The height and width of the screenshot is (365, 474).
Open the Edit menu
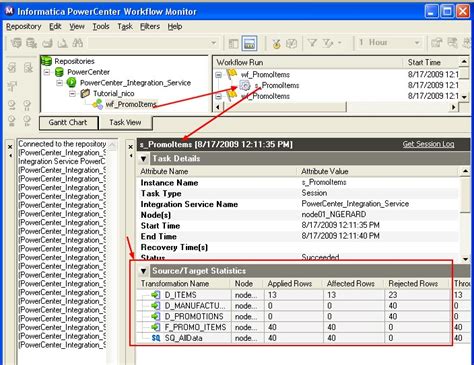click(x=55, y=26)
